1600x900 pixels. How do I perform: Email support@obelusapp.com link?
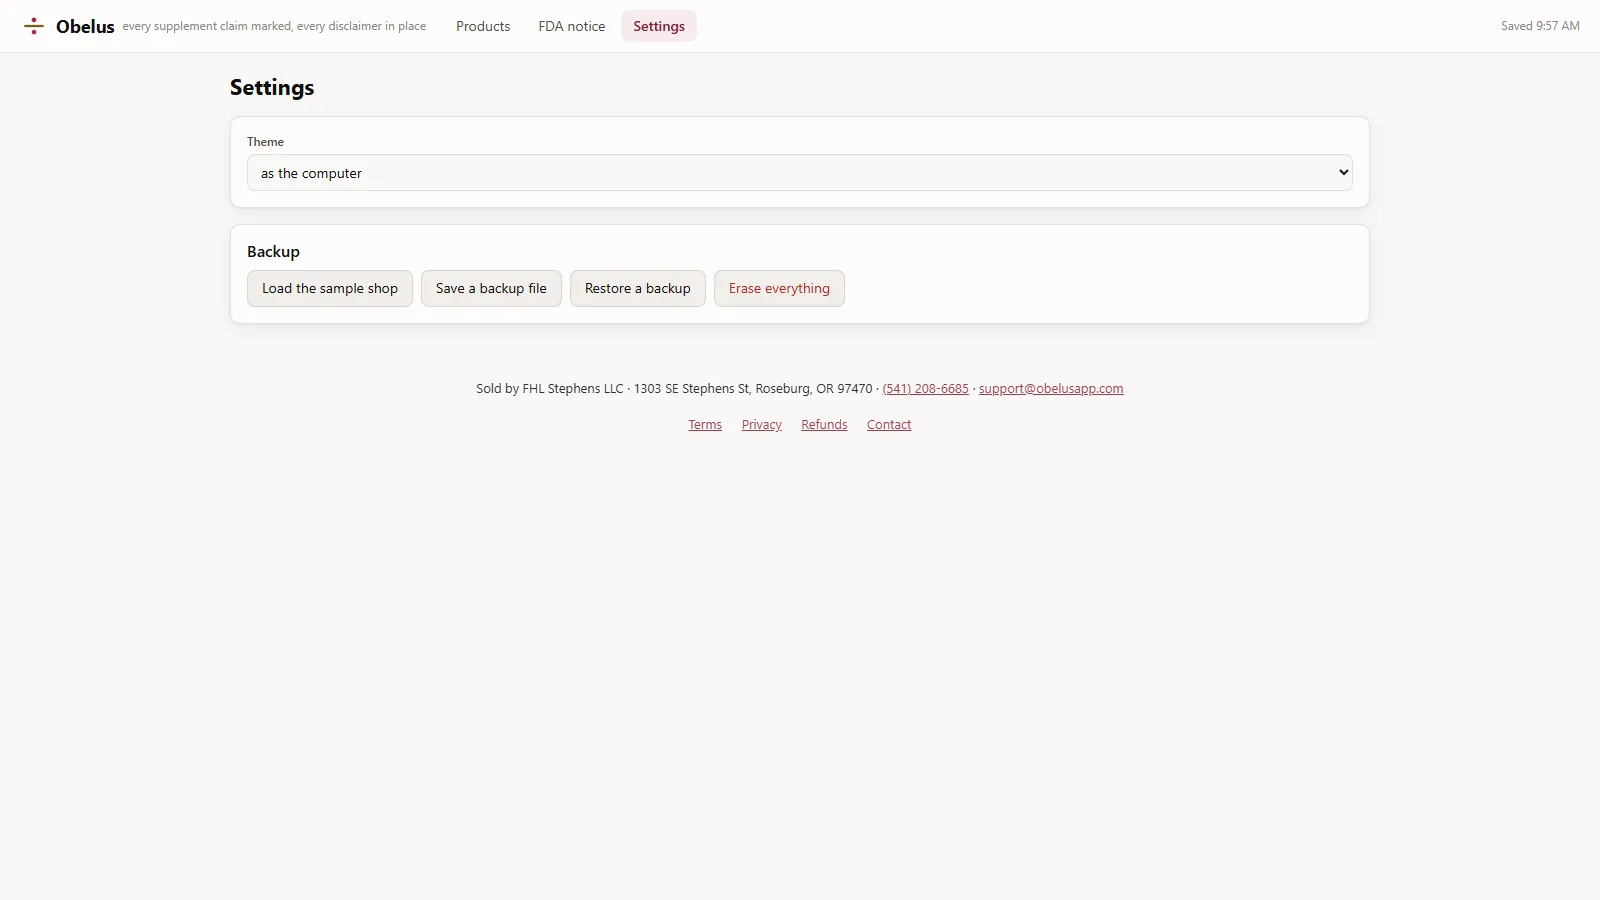tap(1051, 389)
